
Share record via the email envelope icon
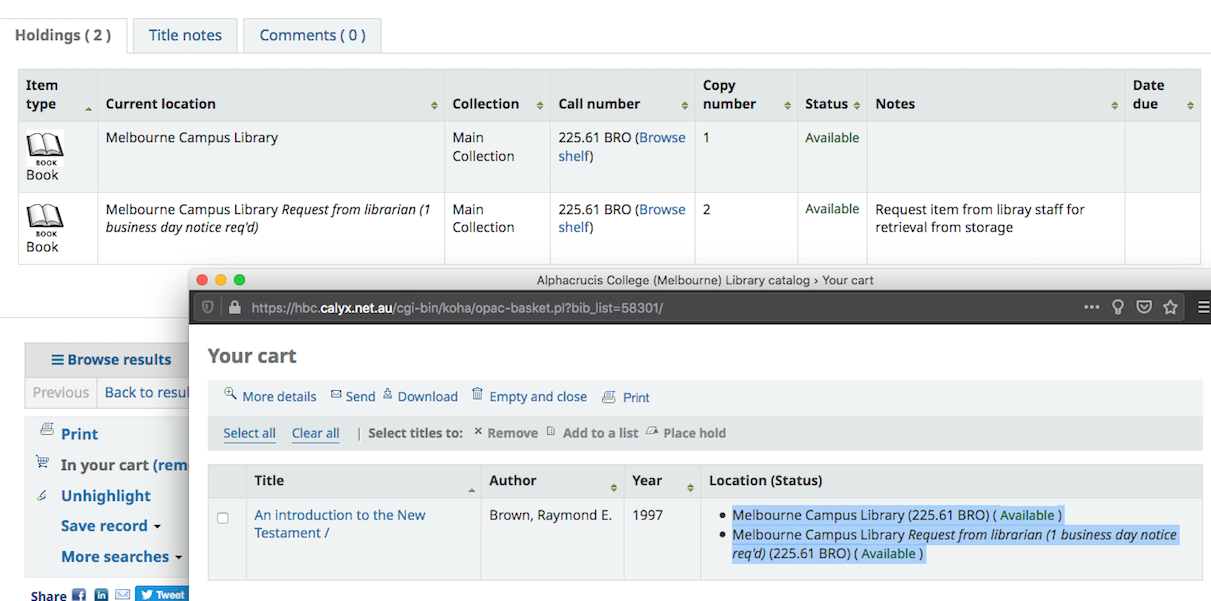pos(122,595)
